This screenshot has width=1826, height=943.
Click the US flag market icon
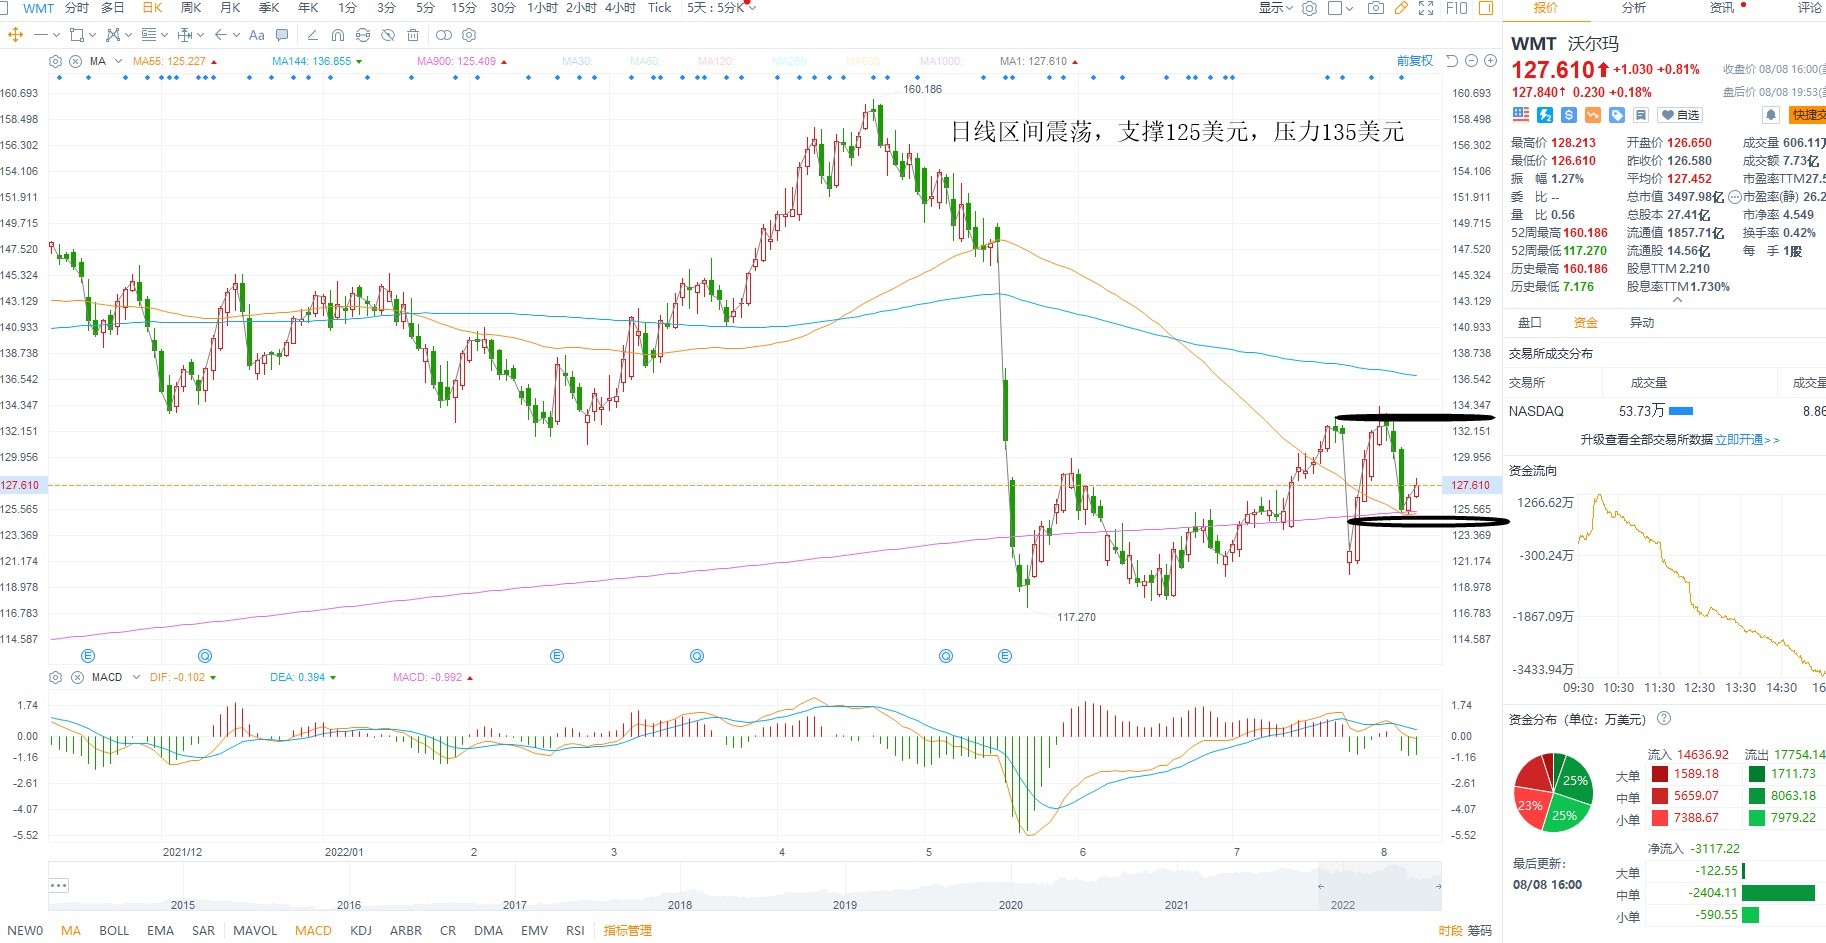click(1521, 115)
